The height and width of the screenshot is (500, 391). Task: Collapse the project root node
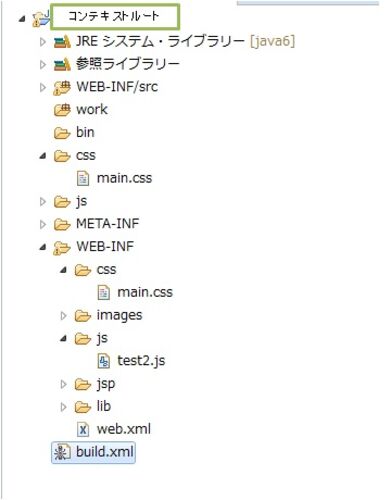22,19
